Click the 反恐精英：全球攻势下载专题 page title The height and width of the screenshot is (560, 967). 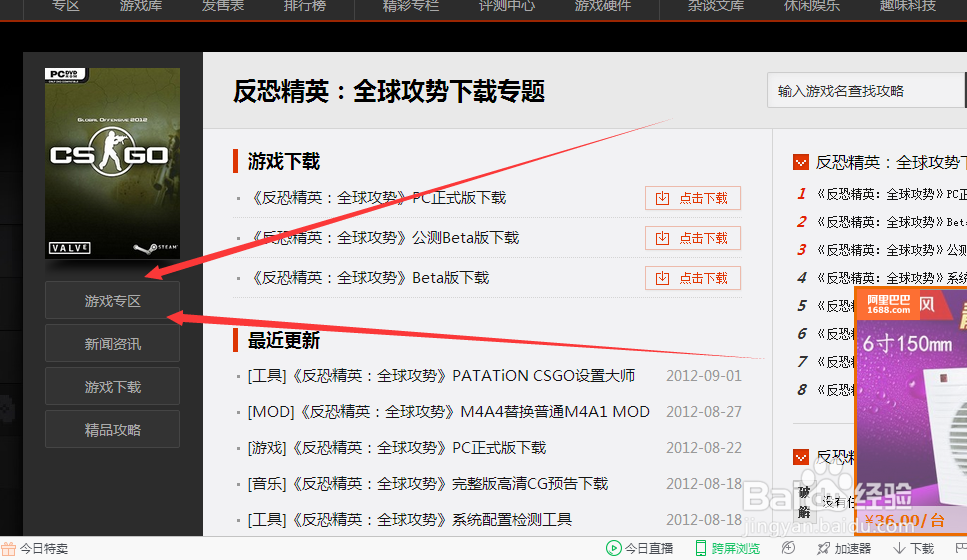point(389,91)
